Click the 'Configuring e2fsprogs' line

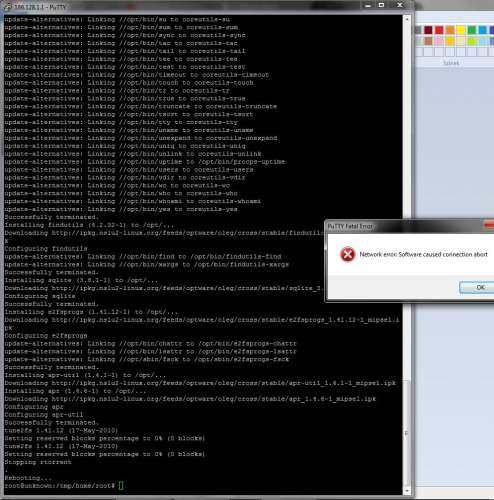(46, 335)
